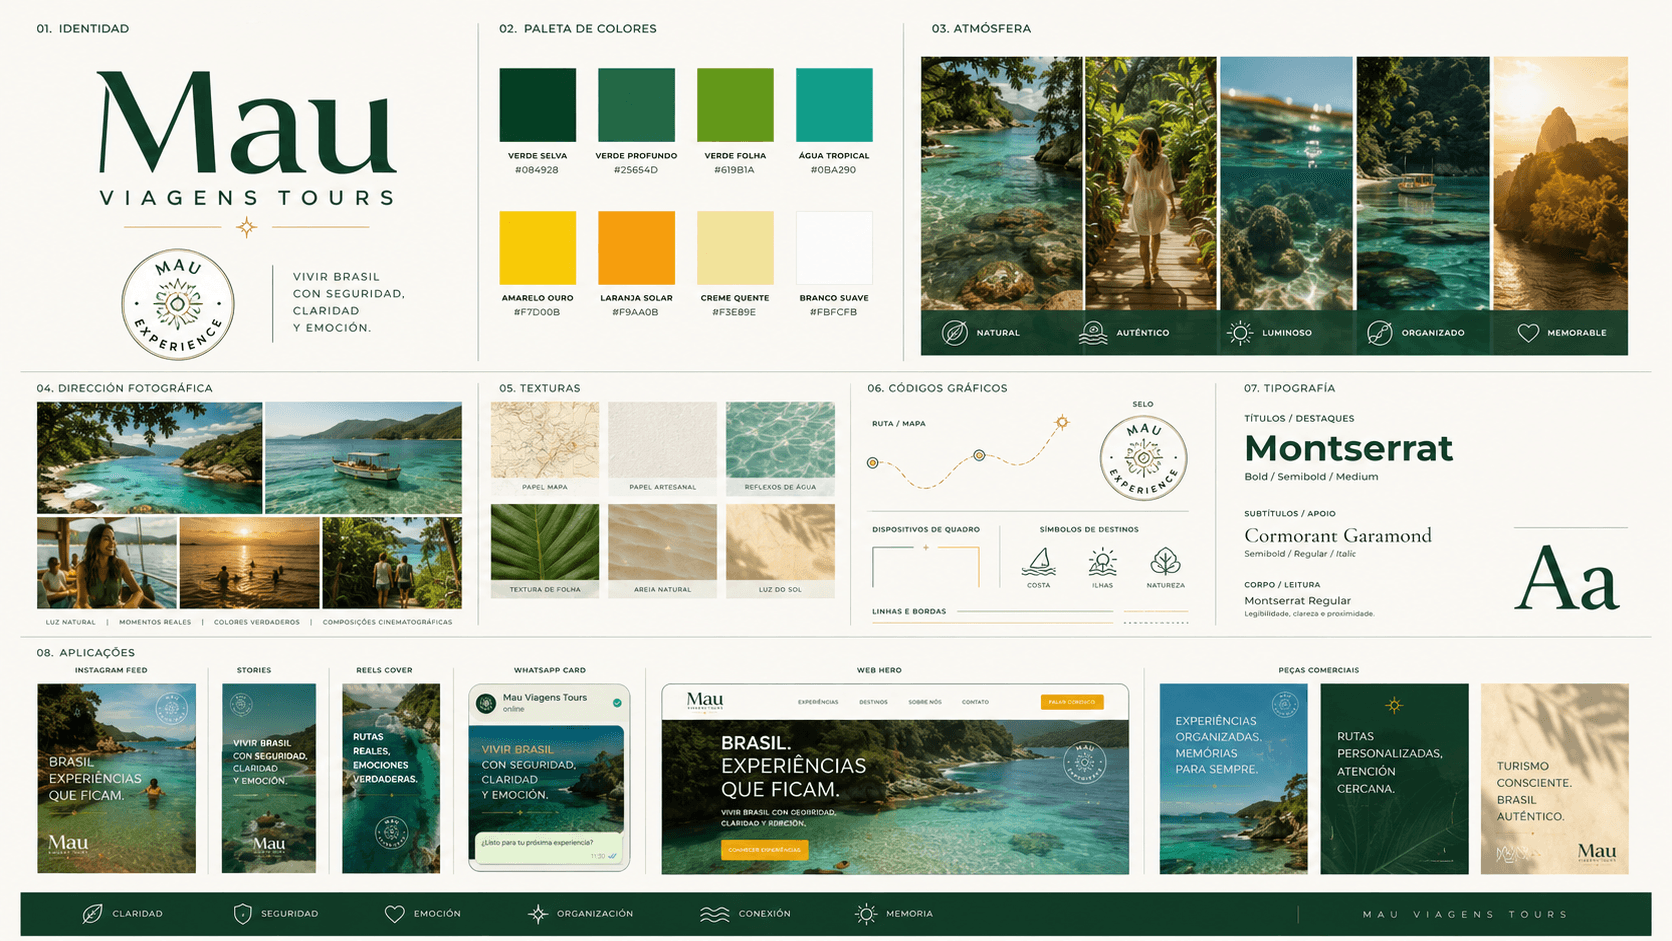
Task: Click the orange button in web hero header
Action: (x=1072, y=702)
